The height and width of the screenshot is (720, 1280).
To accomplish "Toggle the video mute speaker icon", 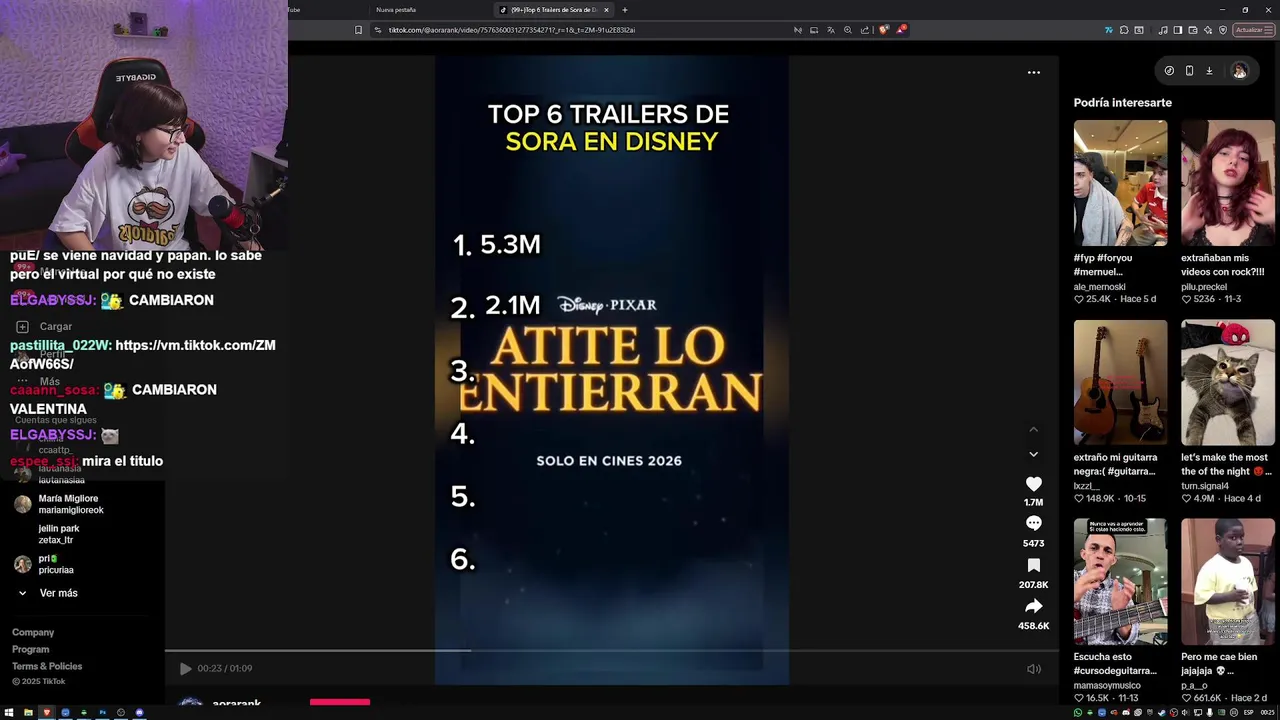I will point(1034,669).
